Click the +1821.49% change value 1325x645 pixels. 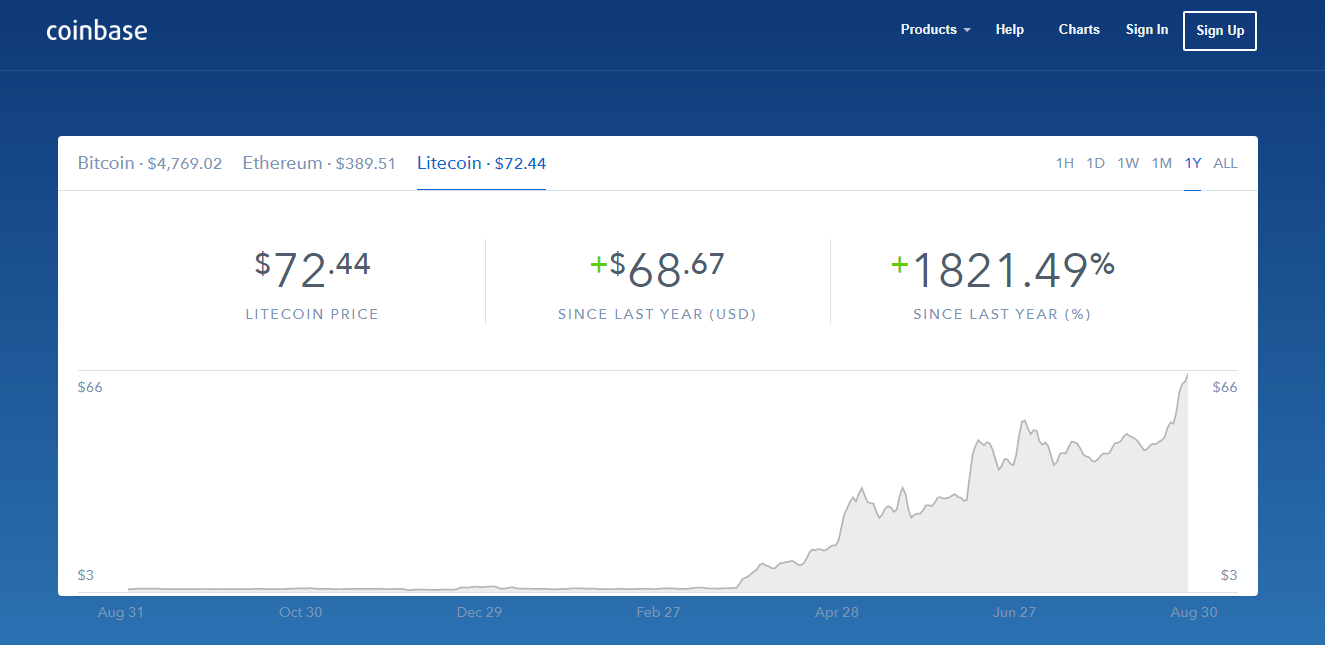pos(1002,270)
